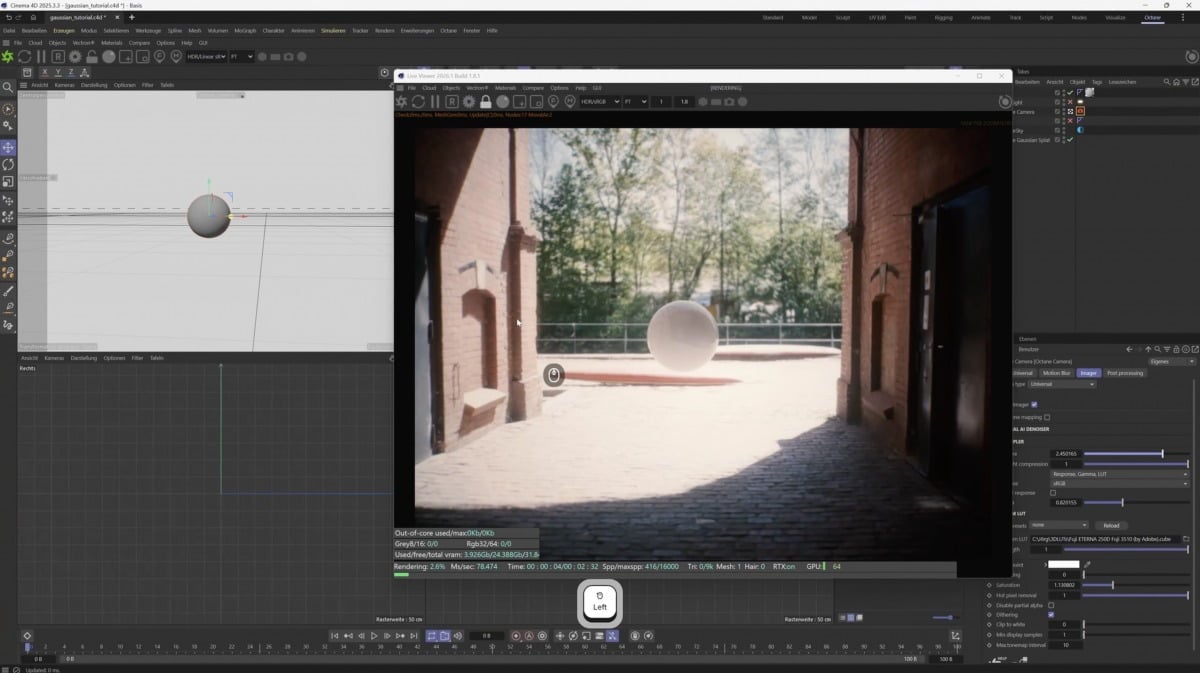Toggle the lock resolution padlock in Live Viewer
Viewport: 1200px width, 673px height.
(486, 102)
